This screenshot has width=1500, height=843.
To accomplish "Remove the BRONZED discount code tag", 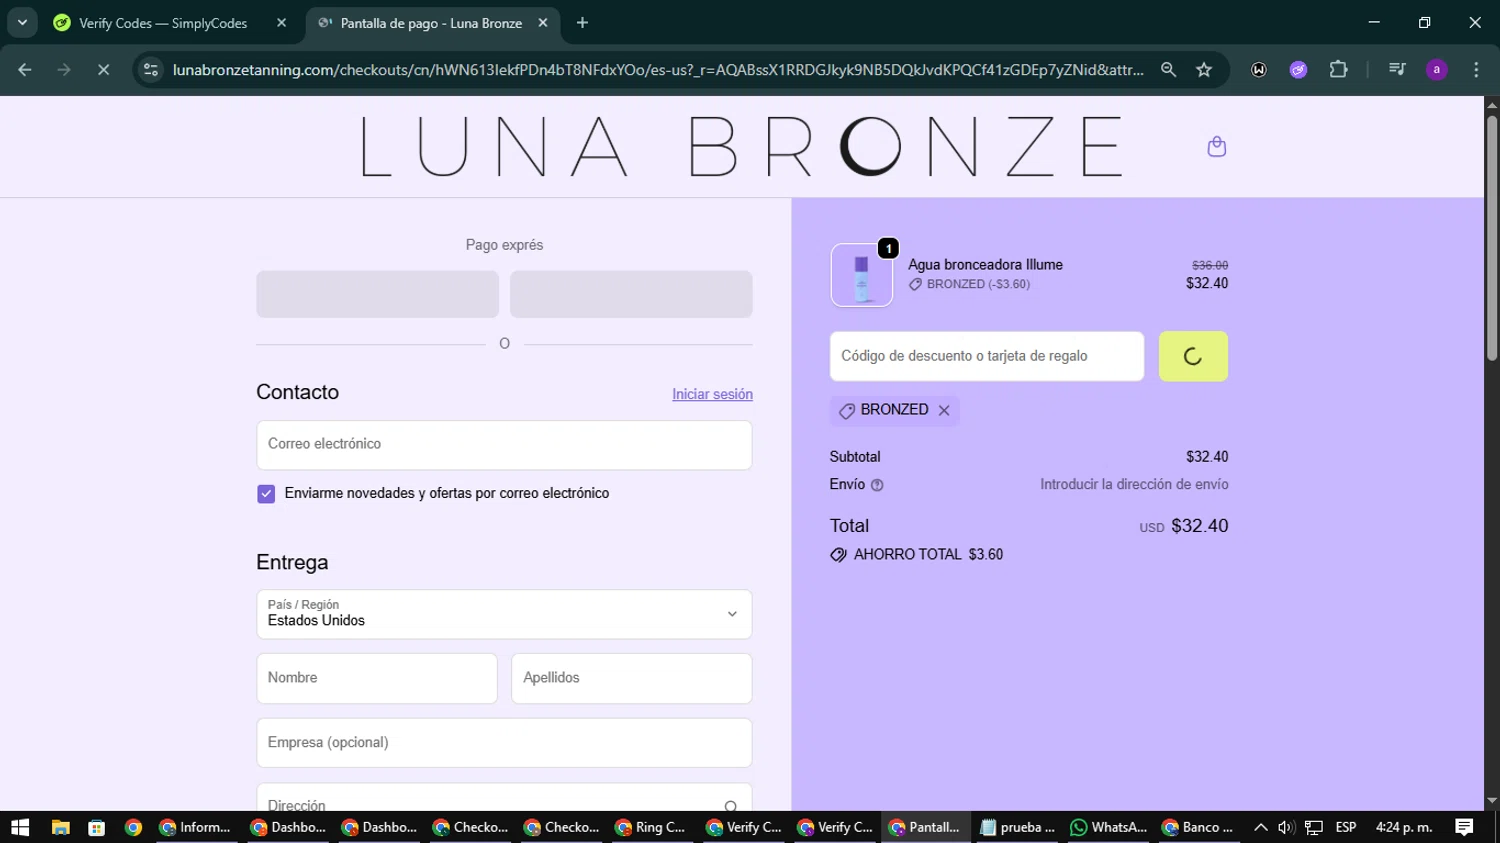I will click(x=944, y=410).
